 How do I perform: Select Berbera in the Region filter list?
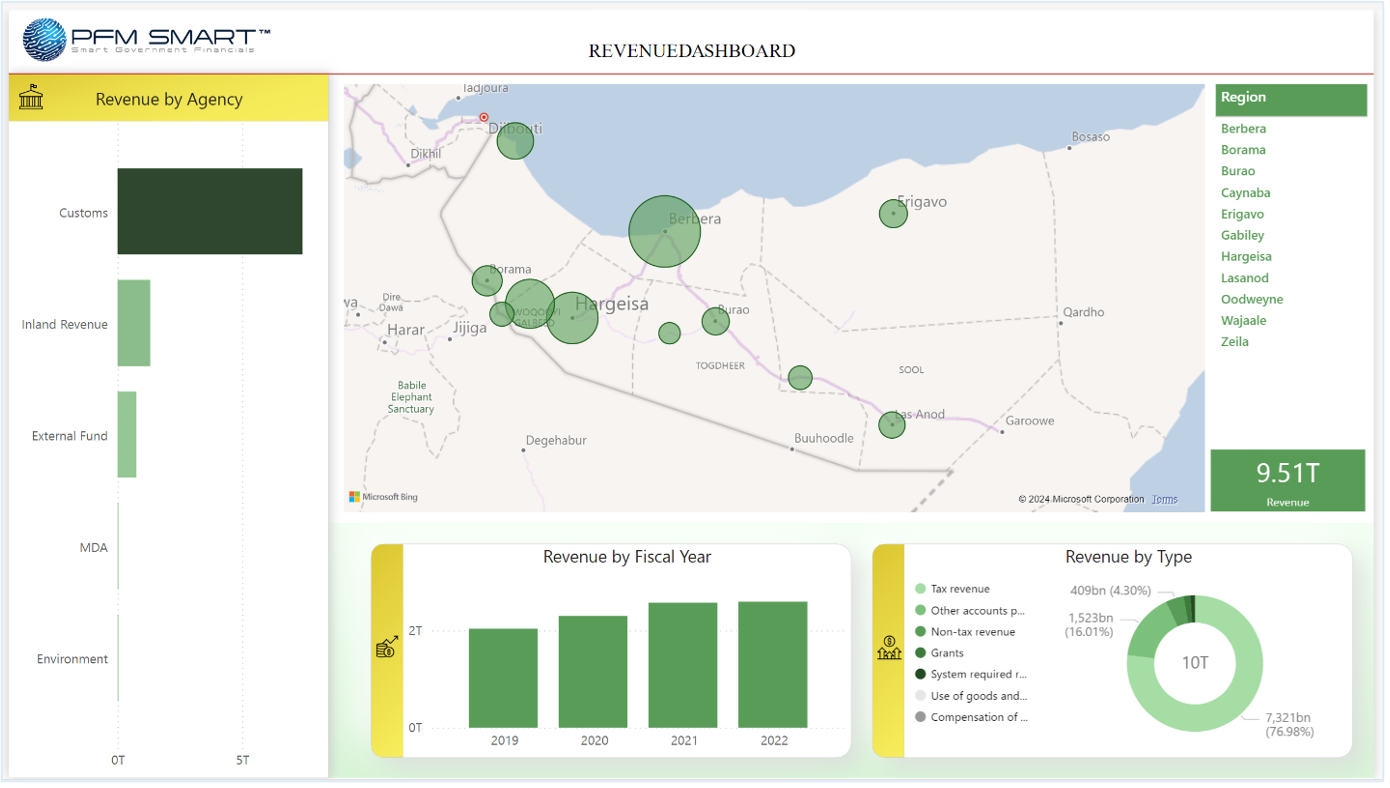[x=1243, y=129]
